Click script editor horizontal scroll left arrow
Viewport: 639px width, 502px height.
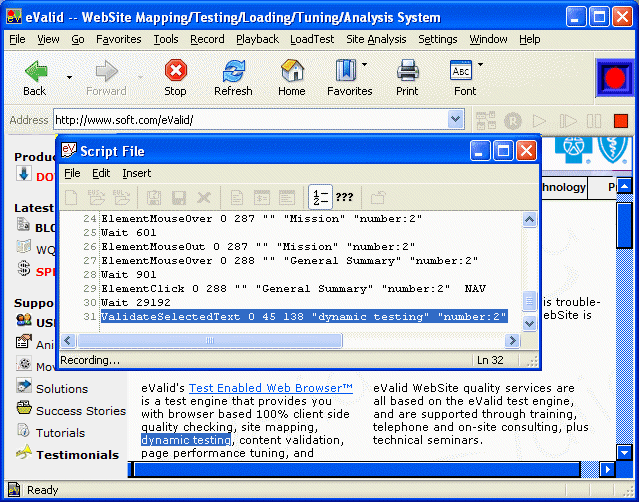pyautogui.click(x=68, y=340)
